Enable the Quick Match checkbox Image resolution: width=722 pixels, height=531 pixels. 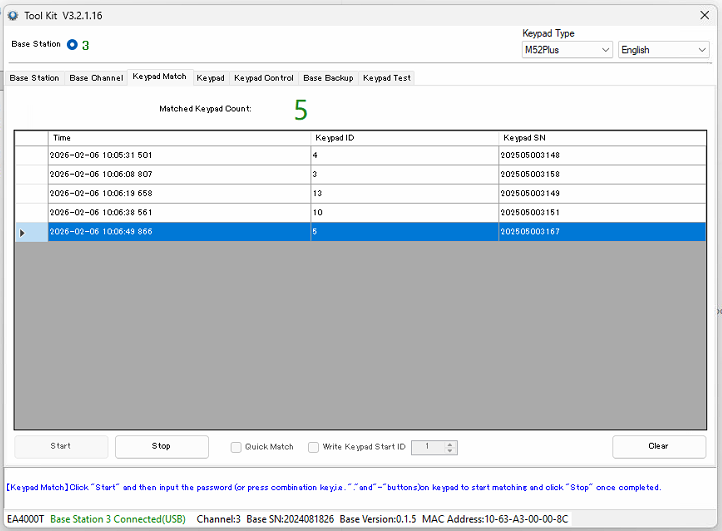pyautogui.click(x=237, y=447)
